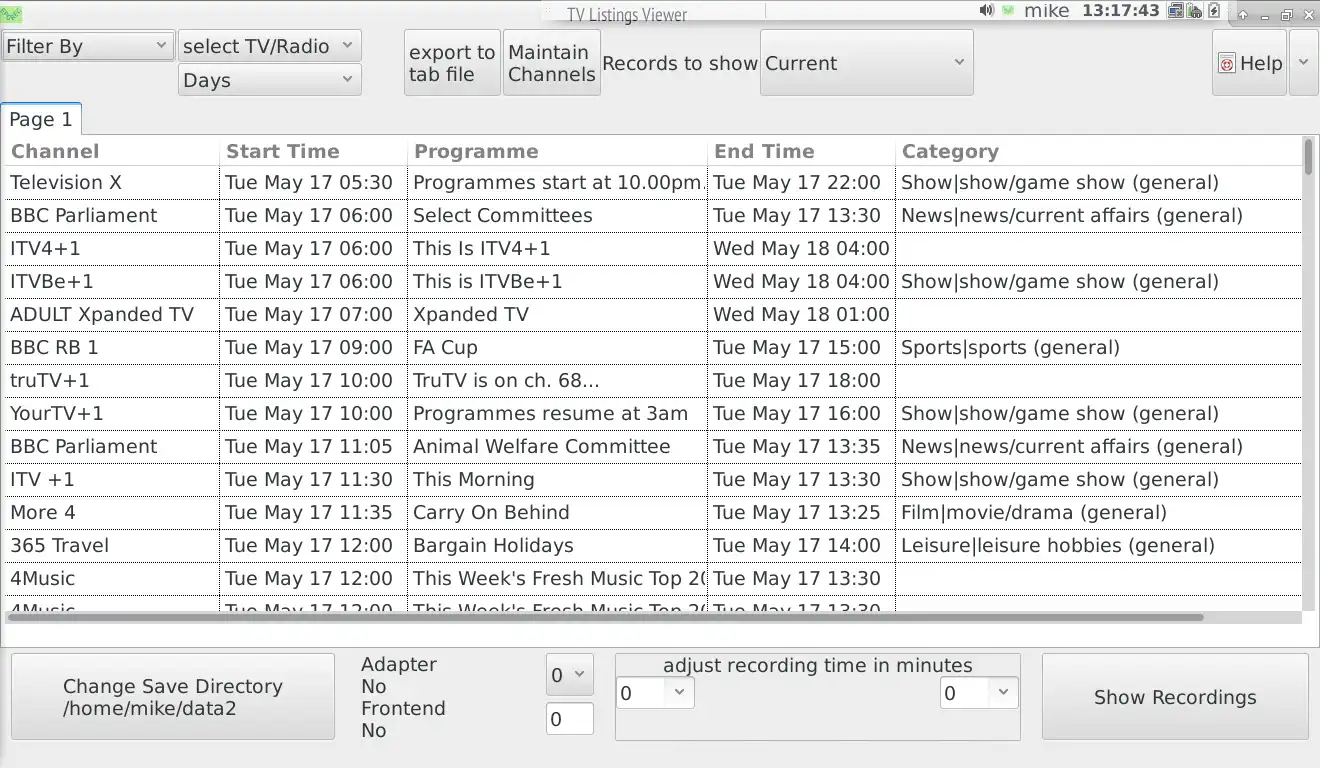
Task: Click Change Save Directory button
Action: (x=173, y=697)
